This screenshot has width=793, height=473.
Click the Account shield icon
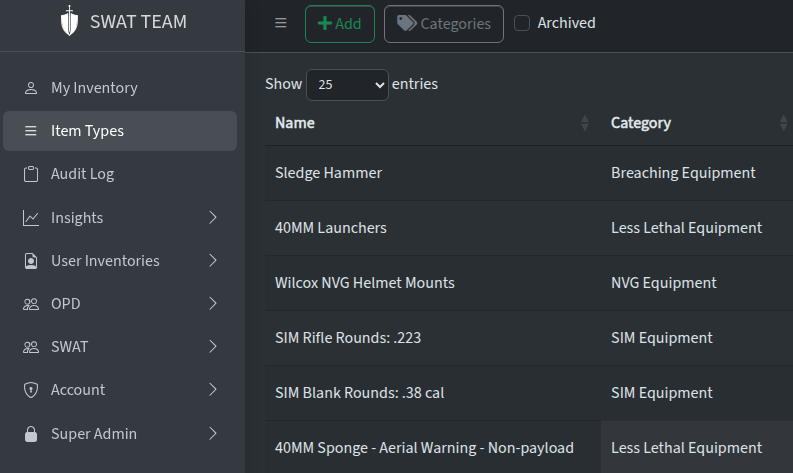tap(31, 390)
